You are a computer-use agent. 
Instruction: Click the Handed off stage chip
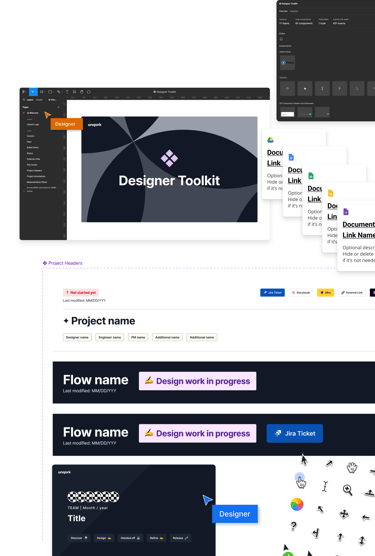(x=130, y=538)
